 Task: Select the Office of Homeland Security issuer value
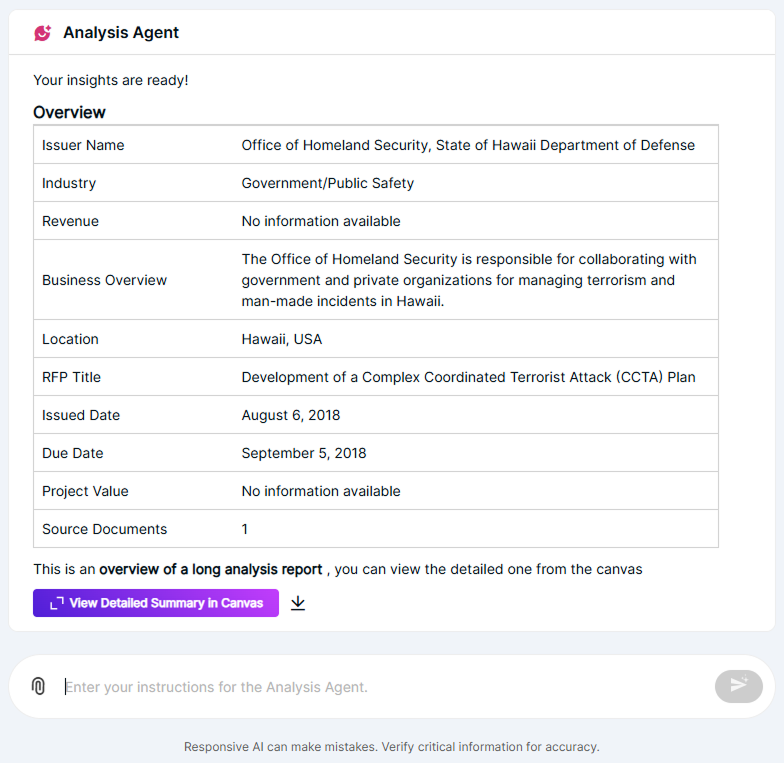(x=468, y=145)
